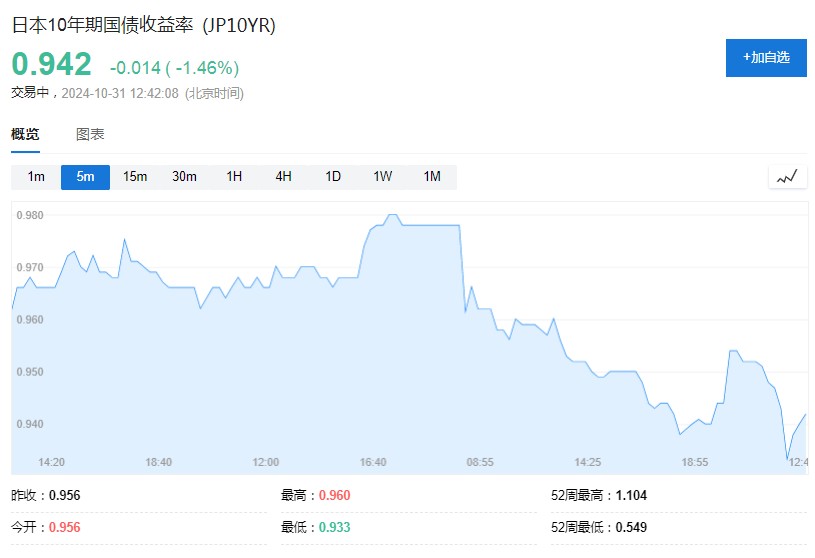Click the 16:40 time label on chart
Screen dimensions: 815x558
(373, 462)
